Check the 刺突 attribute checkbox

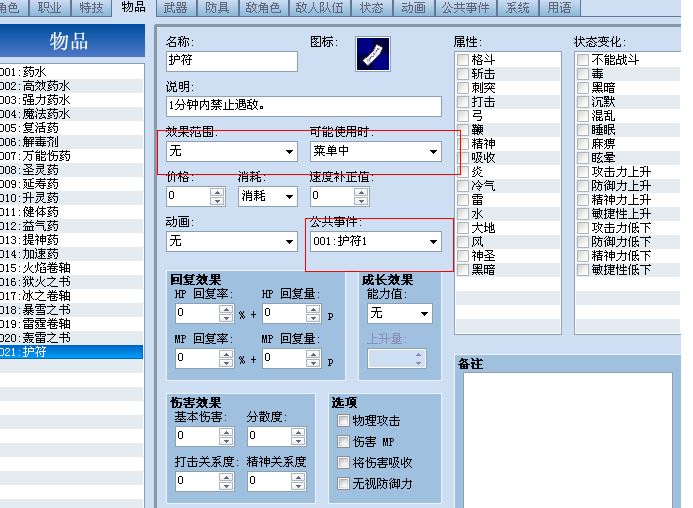463,88
